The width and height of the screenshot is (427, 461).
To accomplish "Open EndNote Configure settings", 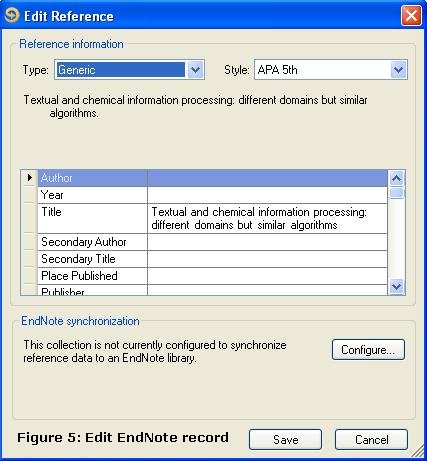I will click(368, 350).
